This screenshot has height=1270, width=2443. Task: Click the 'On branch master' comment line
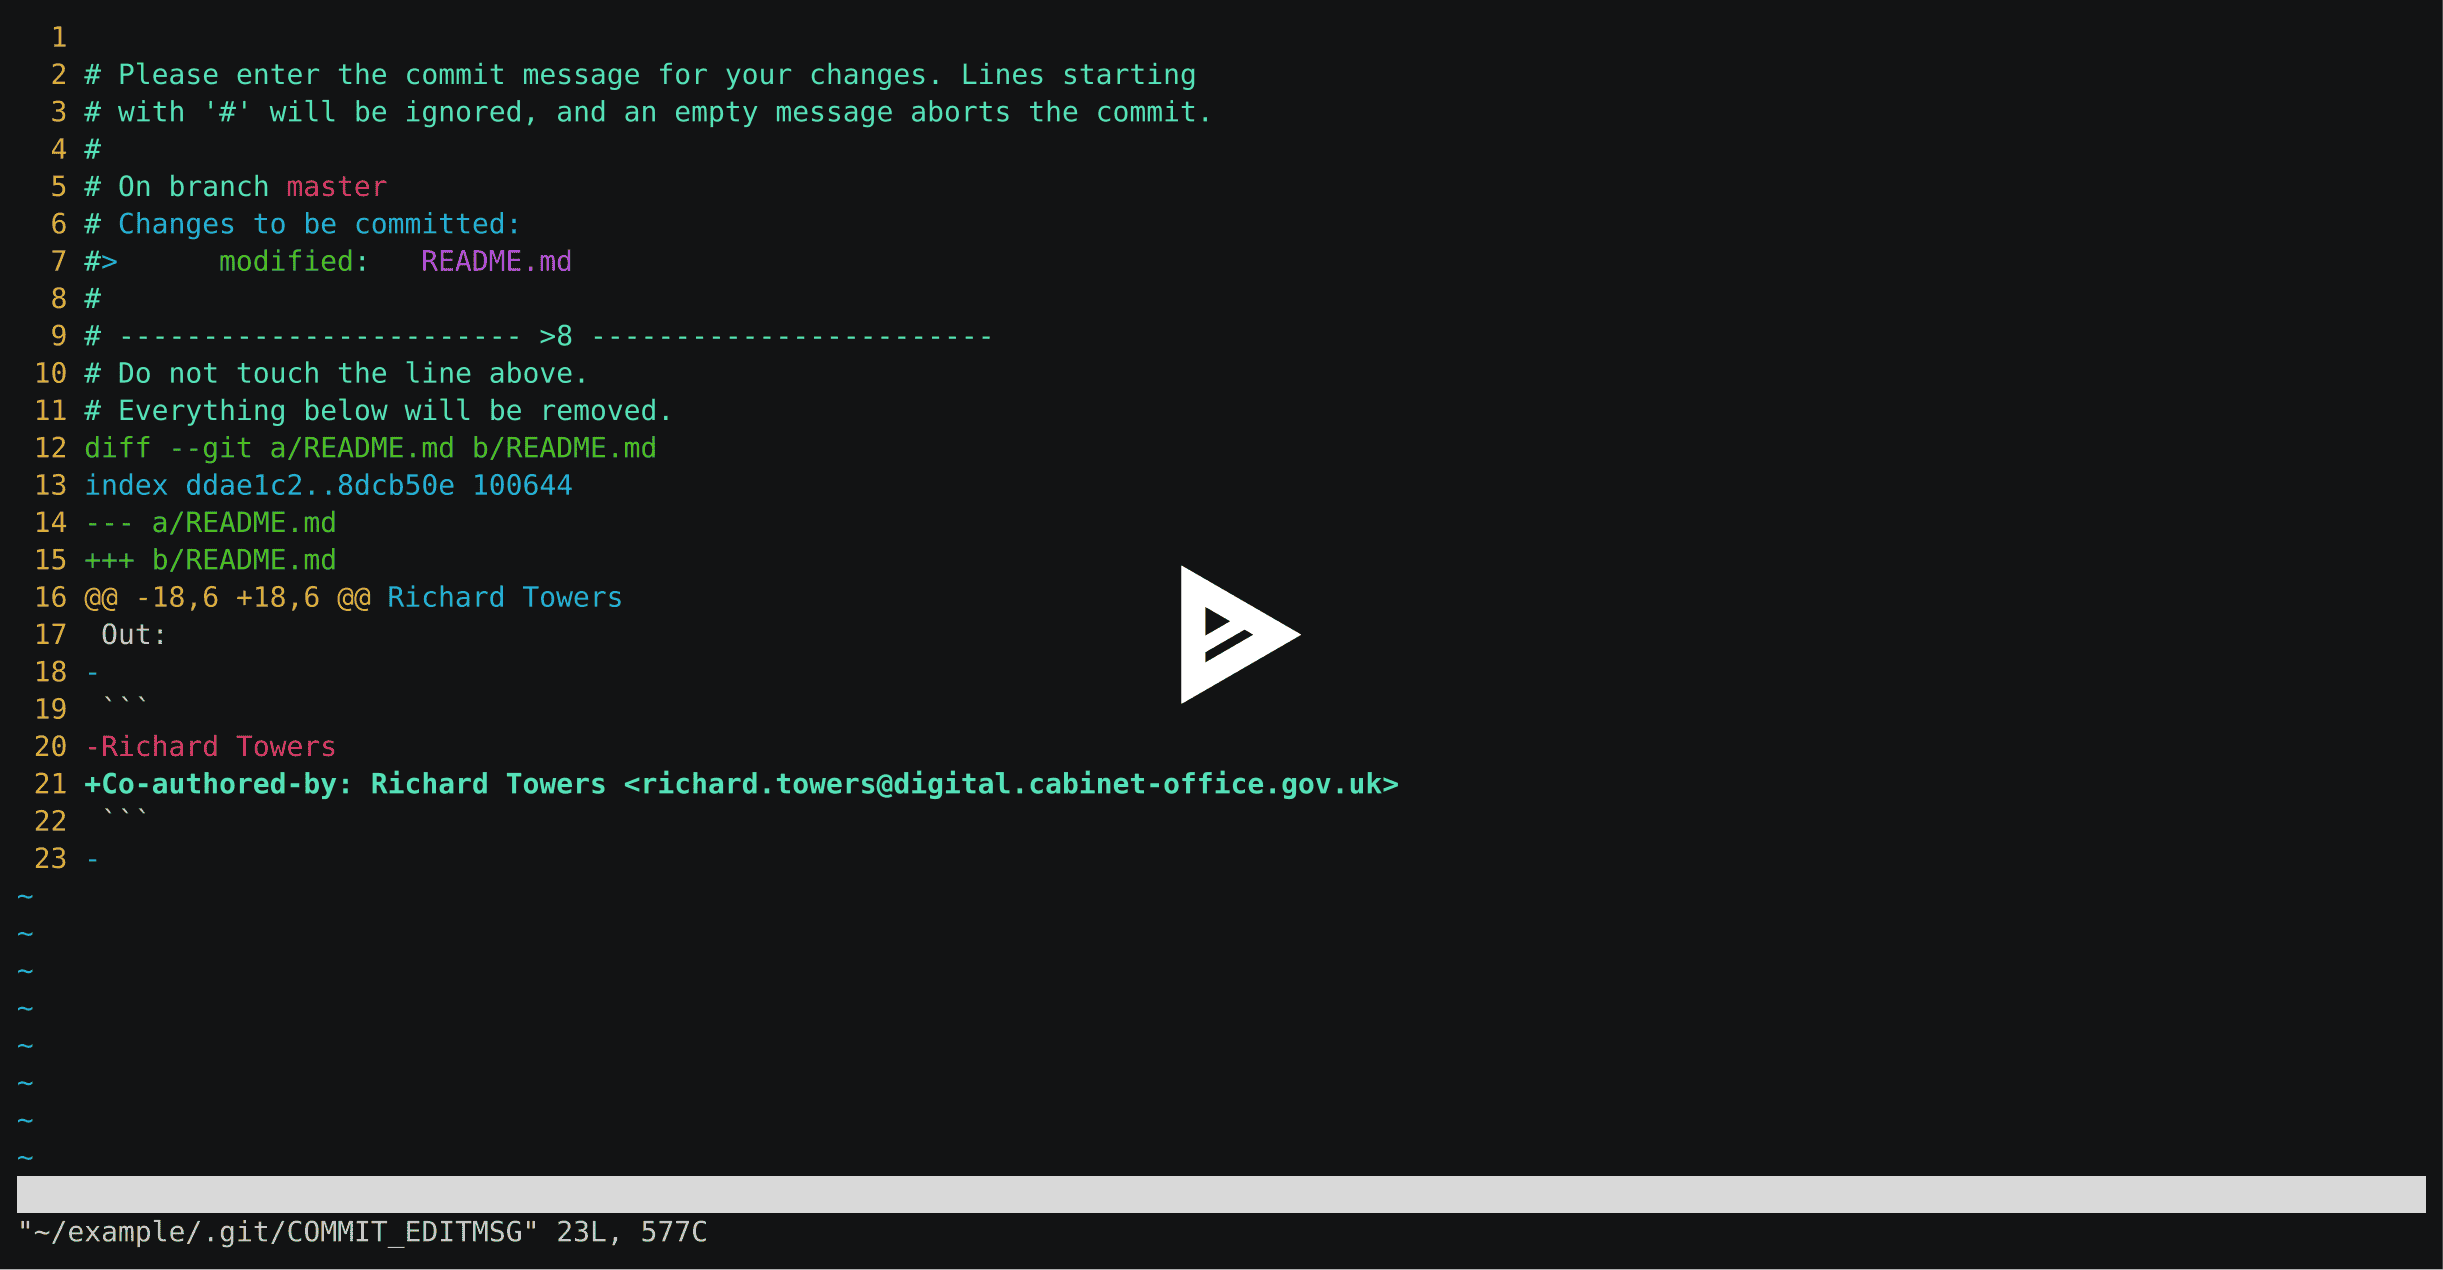pyautogui.click(x=236, y=187)
